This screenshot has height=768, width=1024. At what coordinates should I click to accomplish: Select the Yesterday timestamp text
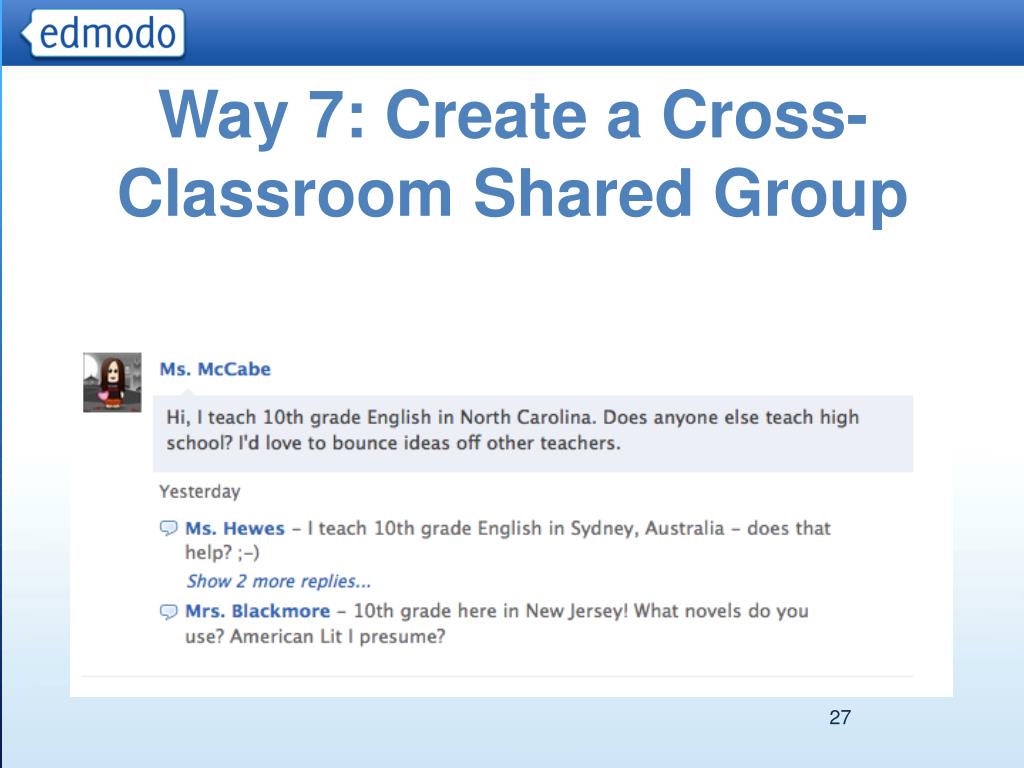click(200, 492)
